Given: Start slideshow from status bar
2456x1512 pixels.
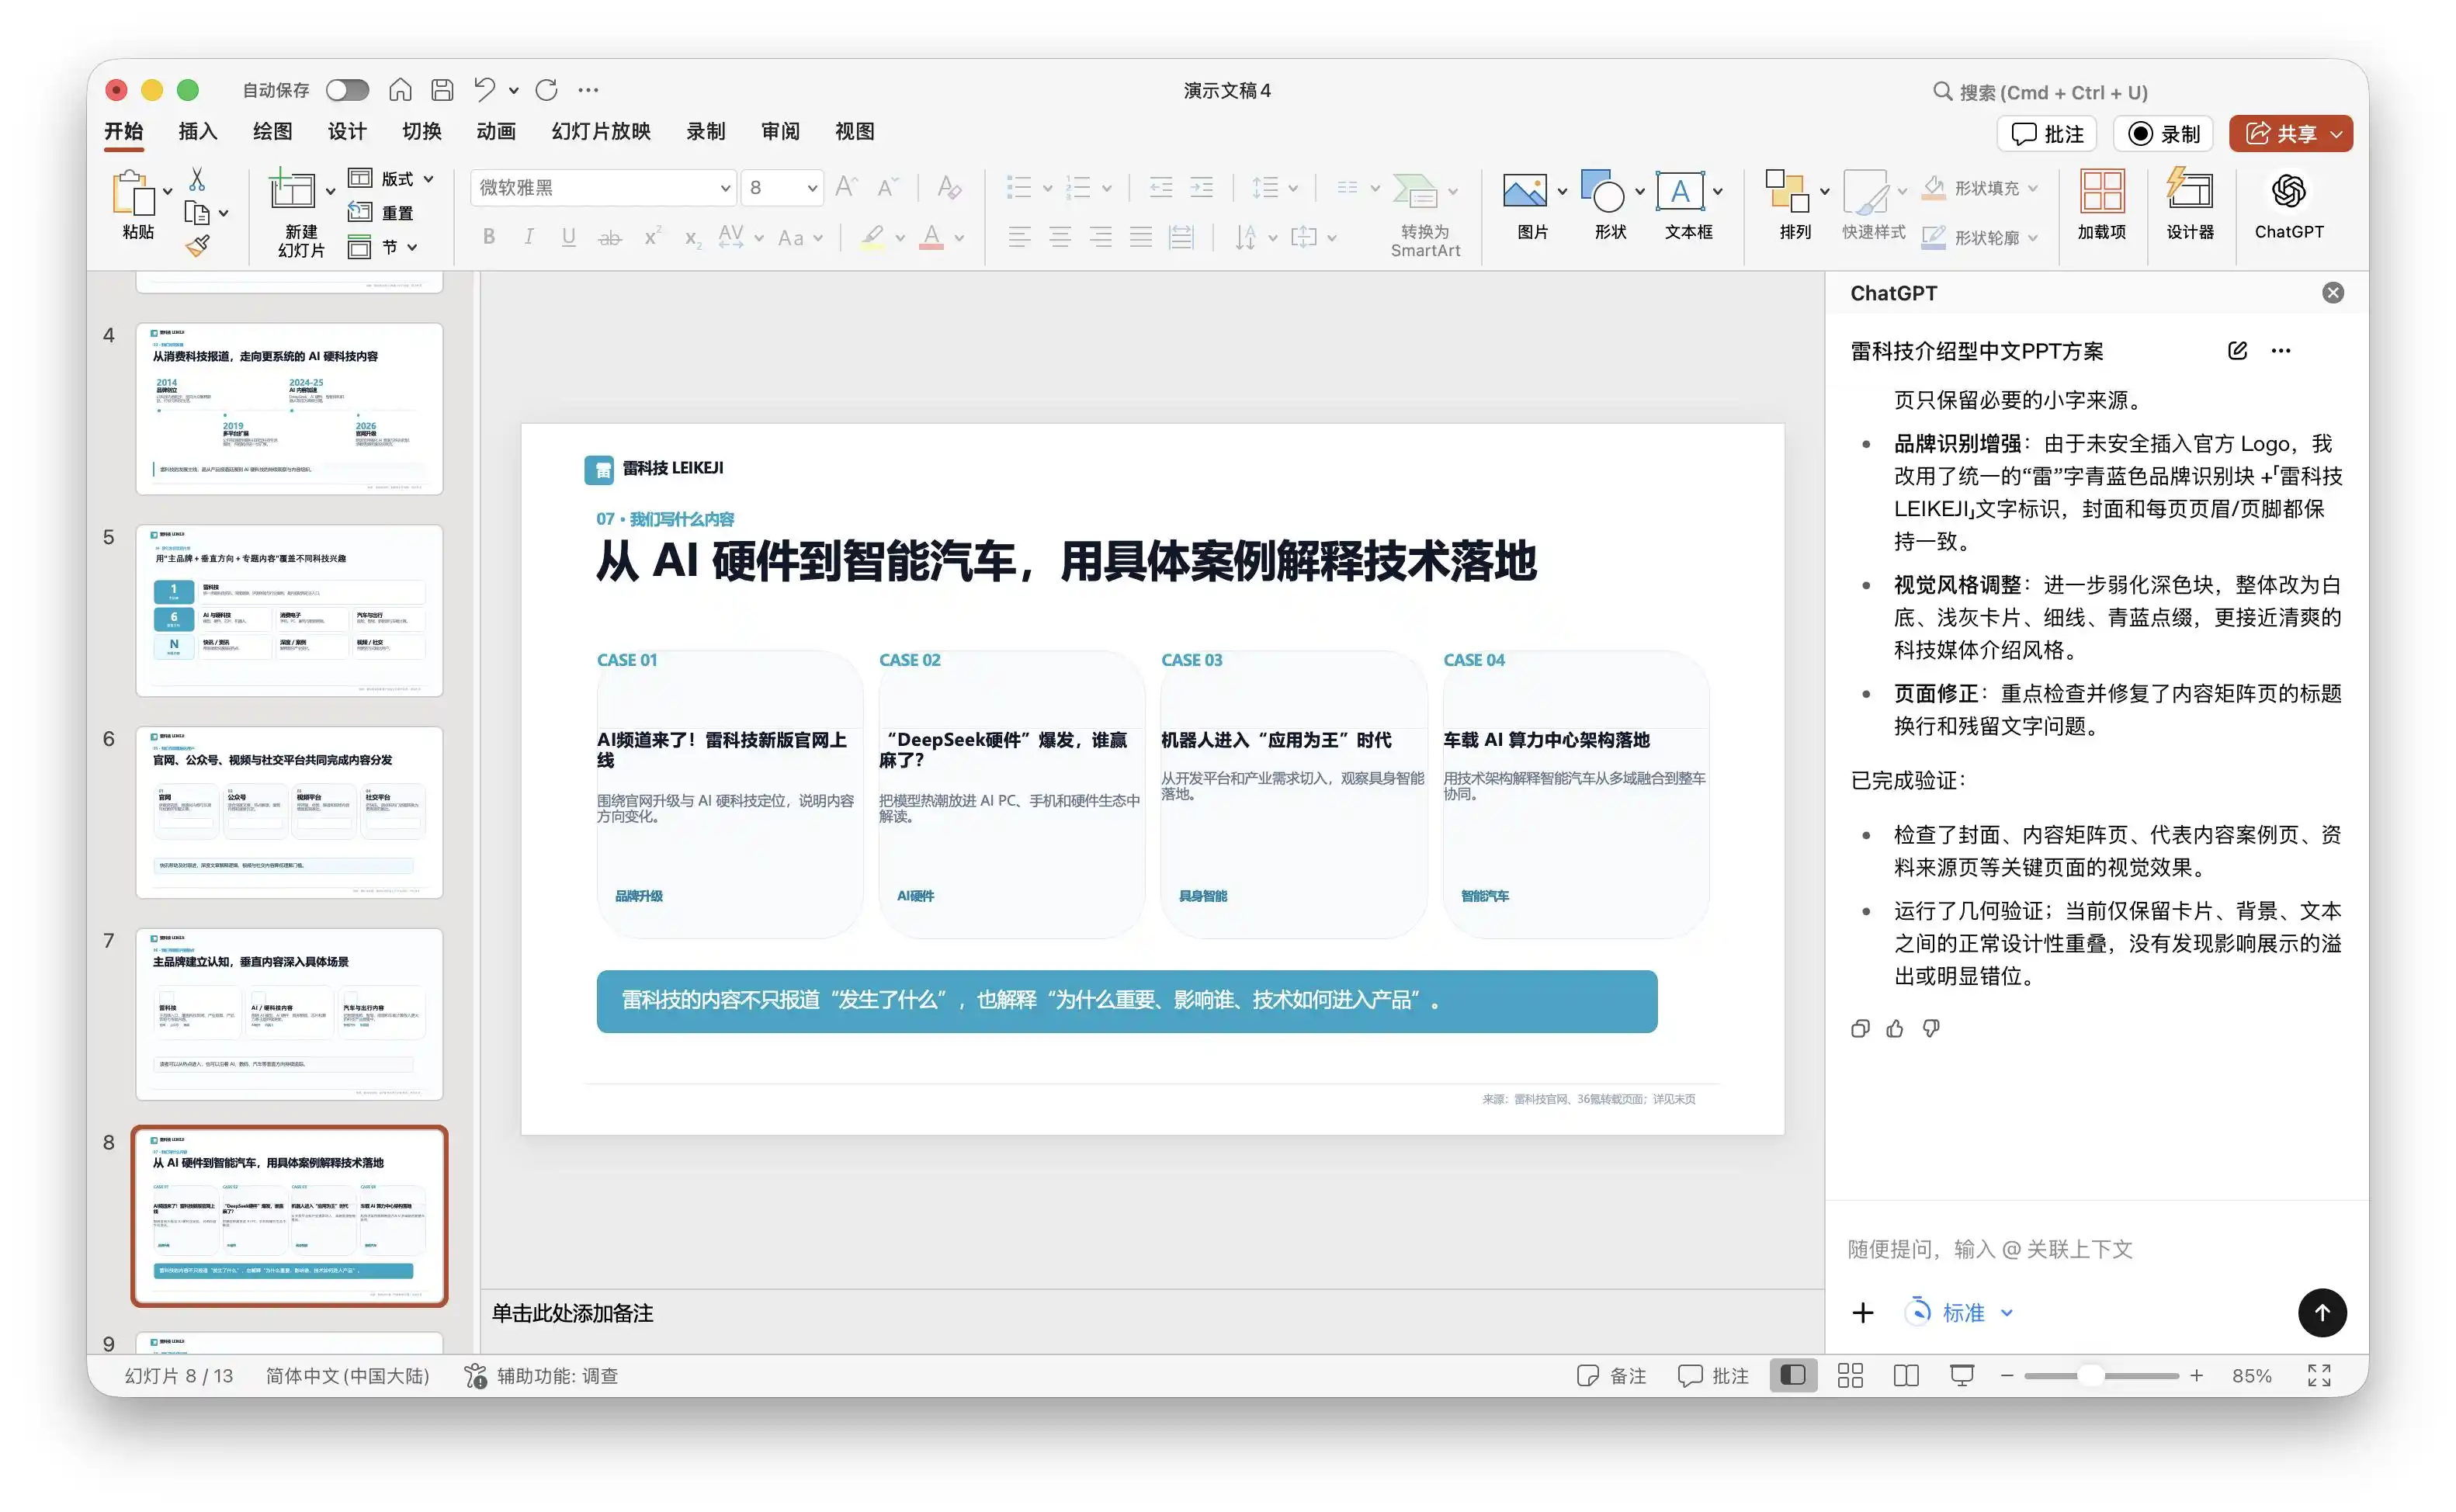Looking at the screenshot, I should pyautogui.click(x=1962, y=1376).
